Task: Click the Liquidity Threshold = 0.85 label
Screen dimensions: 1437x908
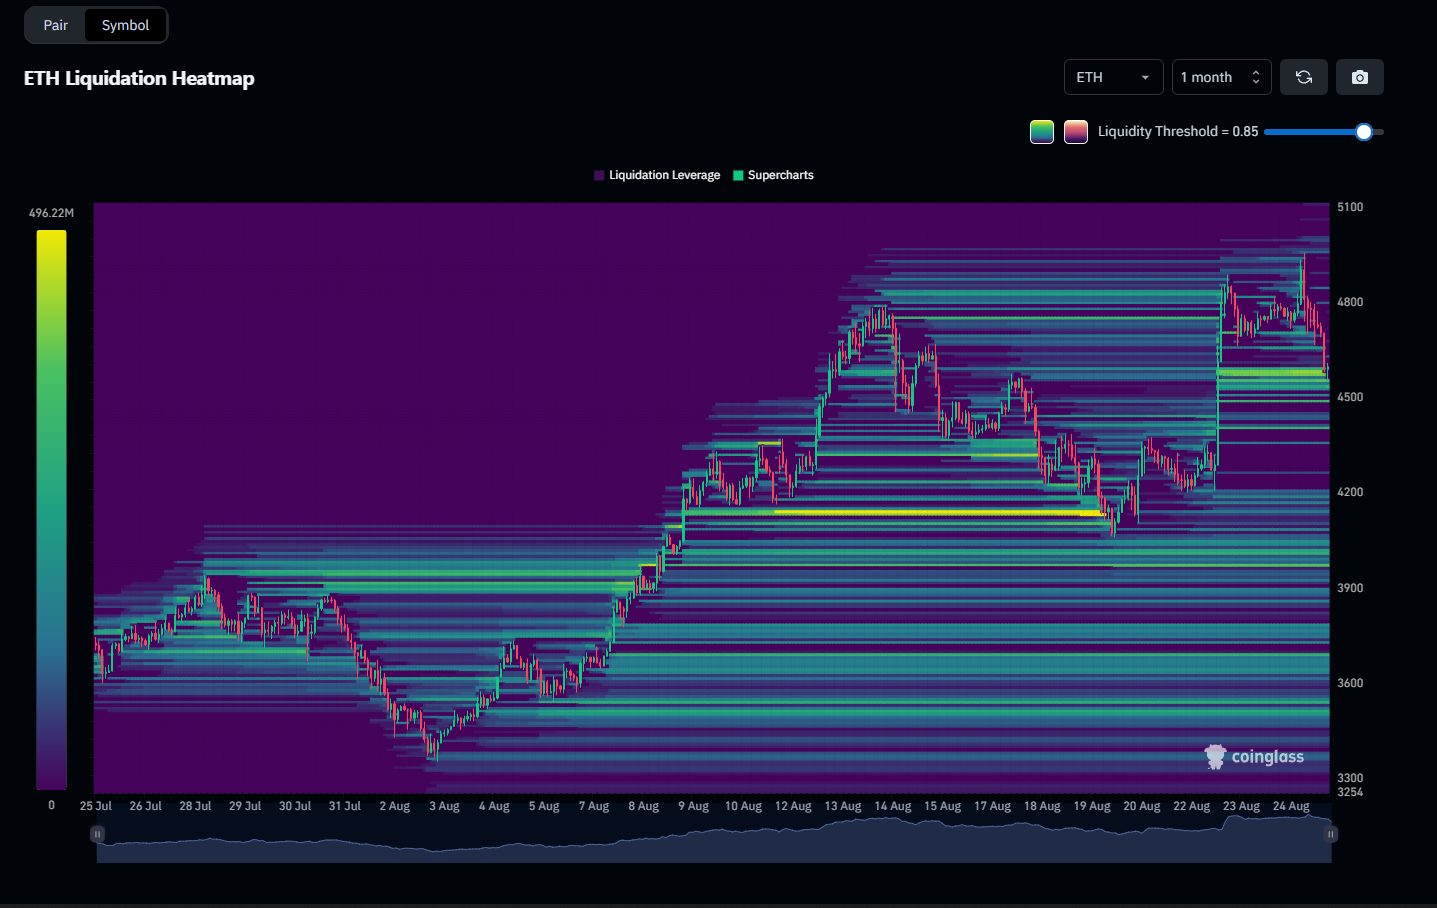Action: [1177, 132]
